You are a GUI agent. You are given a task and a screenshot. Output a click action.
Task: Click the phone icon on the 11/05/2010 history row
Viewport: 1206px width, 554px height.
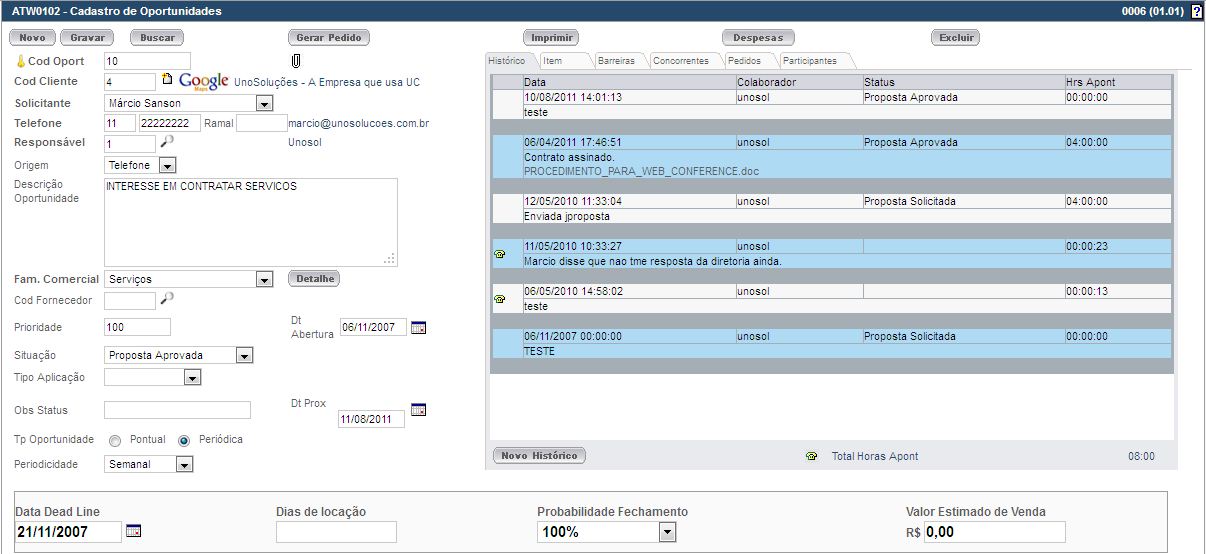click(x=500, y=254)
